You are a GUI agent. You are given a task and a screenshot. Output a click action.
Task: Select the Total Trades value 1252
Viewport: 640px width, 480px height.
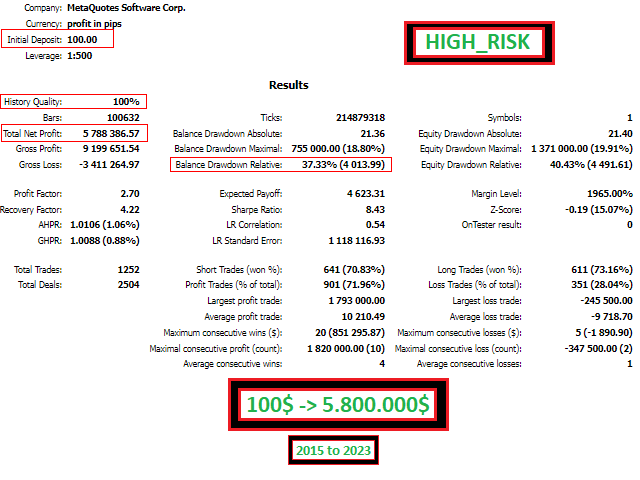click(x=129, y=269)
